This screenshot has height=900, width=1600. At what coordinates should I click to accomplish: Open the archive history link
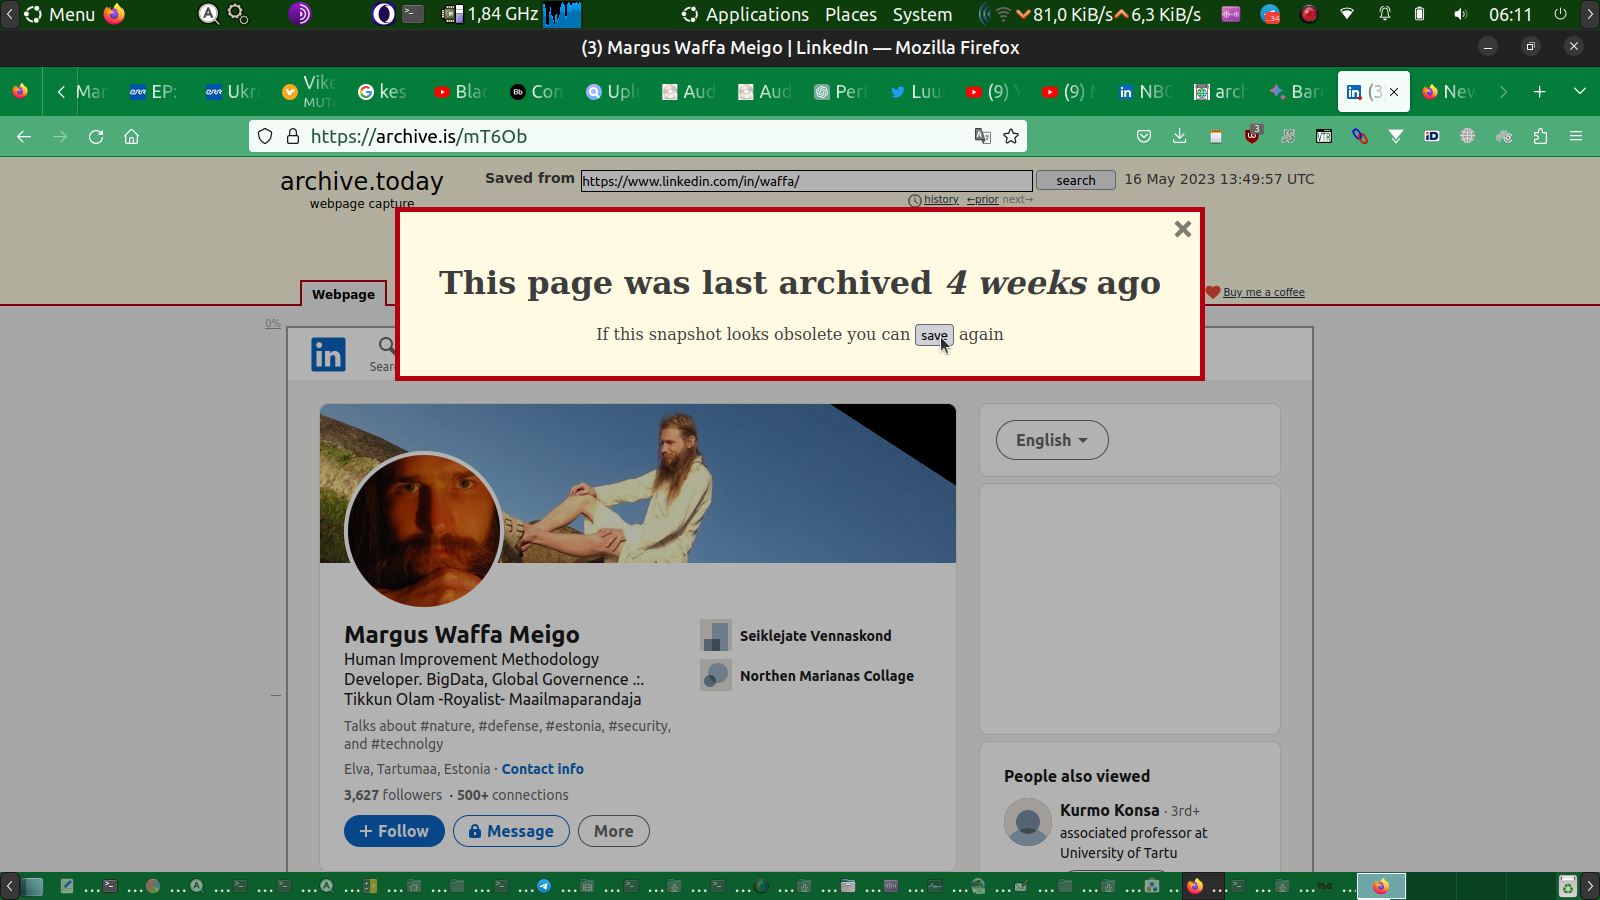(x=941, y=200)
